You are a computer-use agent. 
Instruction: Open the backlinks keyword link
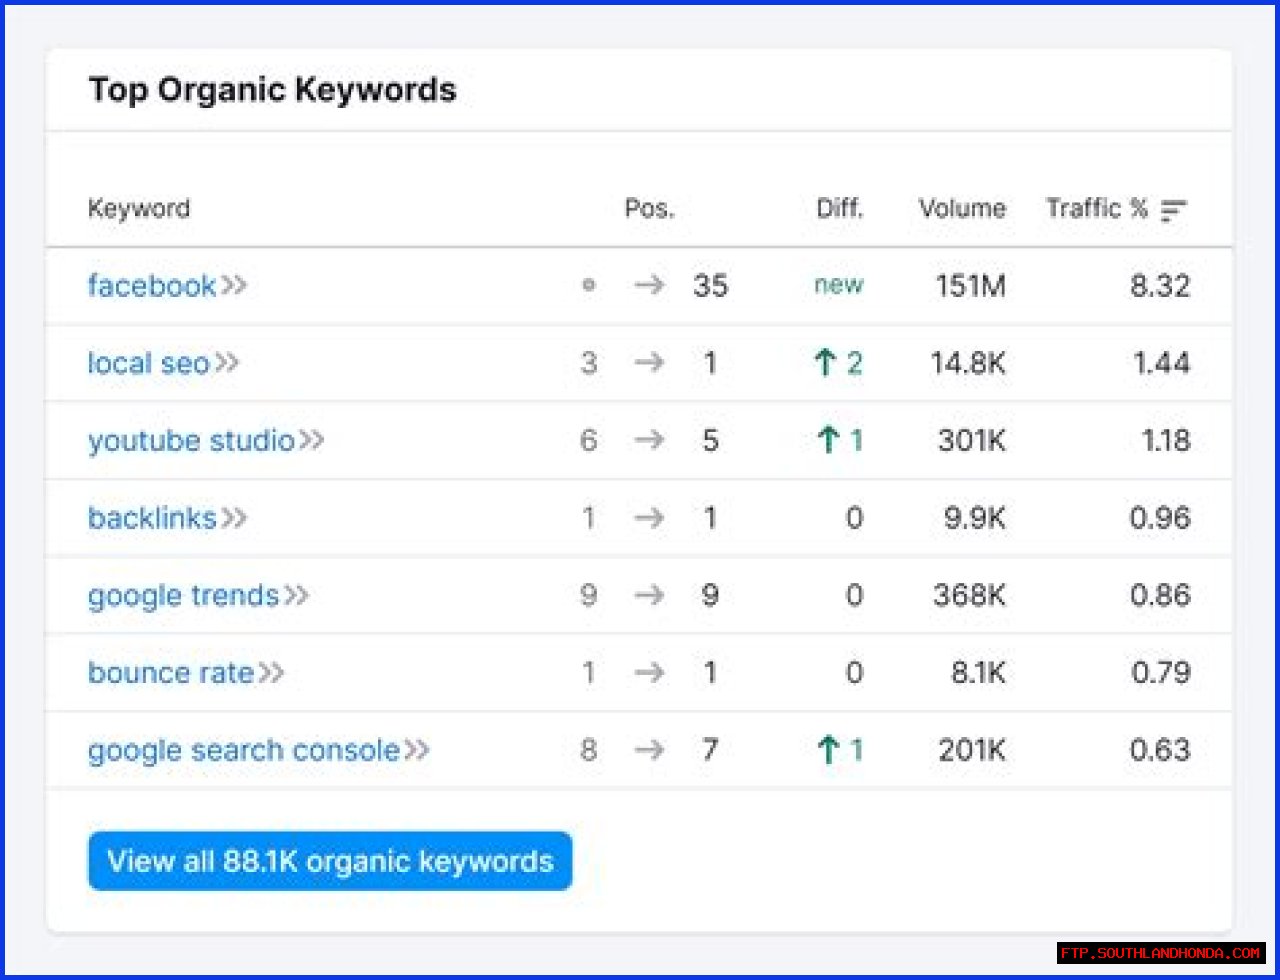152,518
